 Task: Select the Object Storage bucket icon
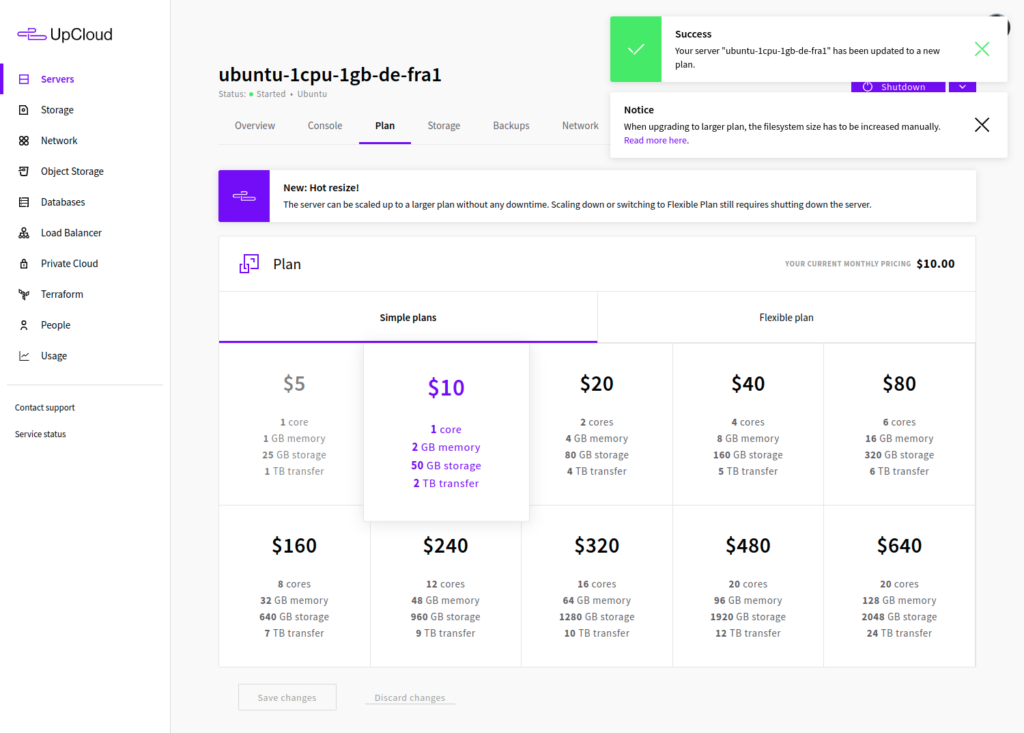24,172
